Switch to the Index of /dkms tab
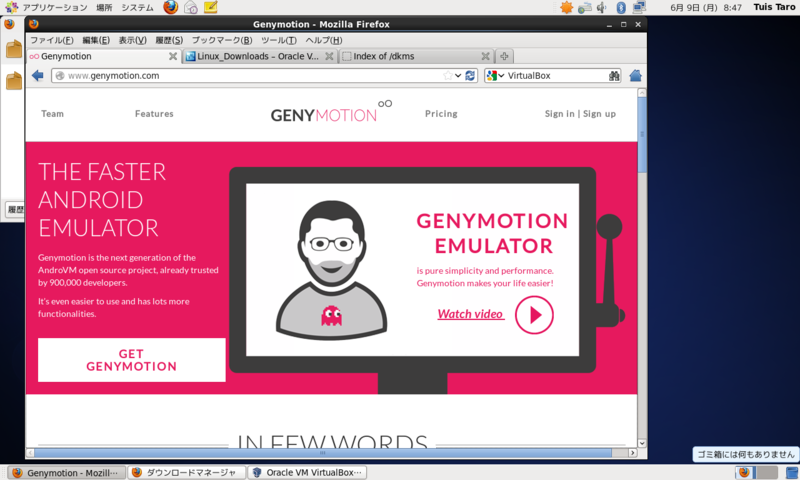Screen dimensions: 800x480 tap(416, 56)
